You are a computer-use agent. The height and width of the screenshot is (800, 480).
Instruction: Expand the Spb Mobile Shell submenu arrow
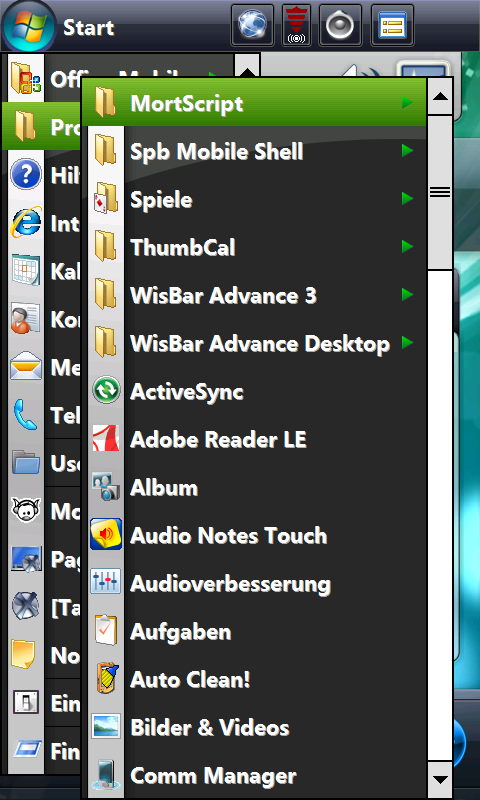point(407,151)
